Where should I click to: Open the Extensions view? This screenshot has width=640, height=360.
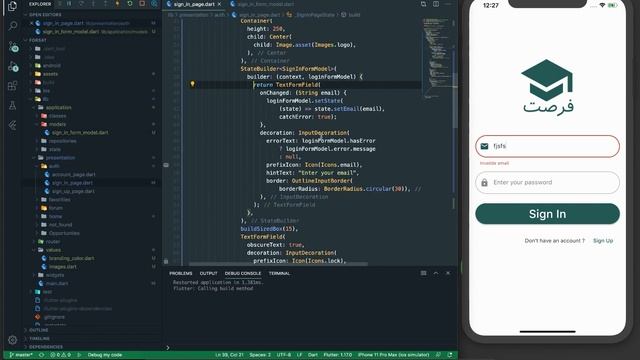click(12, 86)
